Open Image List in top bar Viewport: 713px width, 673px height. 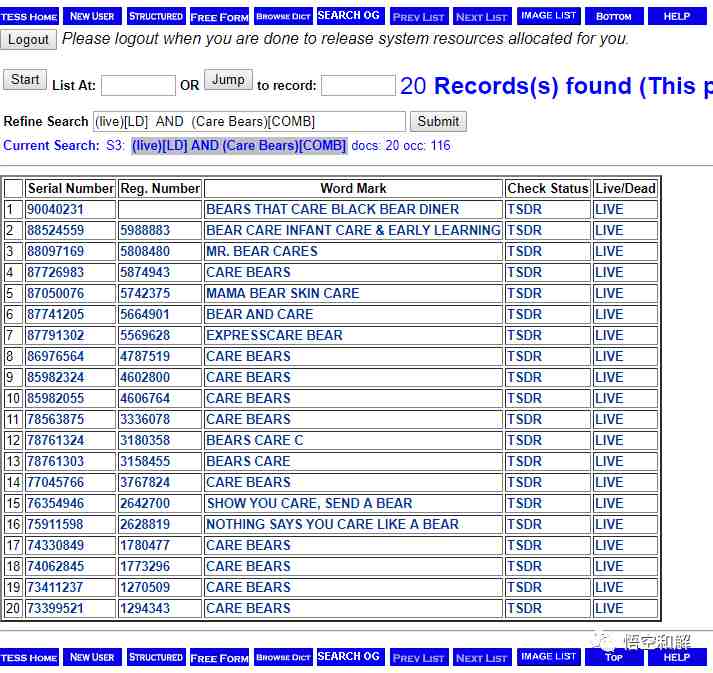(x=549, y=16)
